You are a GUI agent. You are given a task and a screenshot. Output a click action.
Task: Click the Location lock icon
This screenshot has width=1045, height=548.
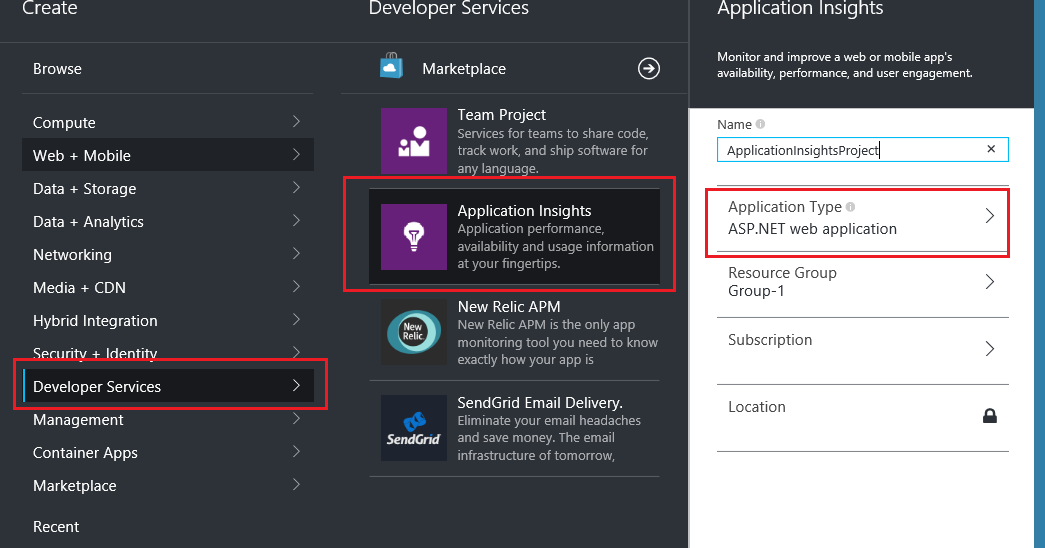coord(989,416)
